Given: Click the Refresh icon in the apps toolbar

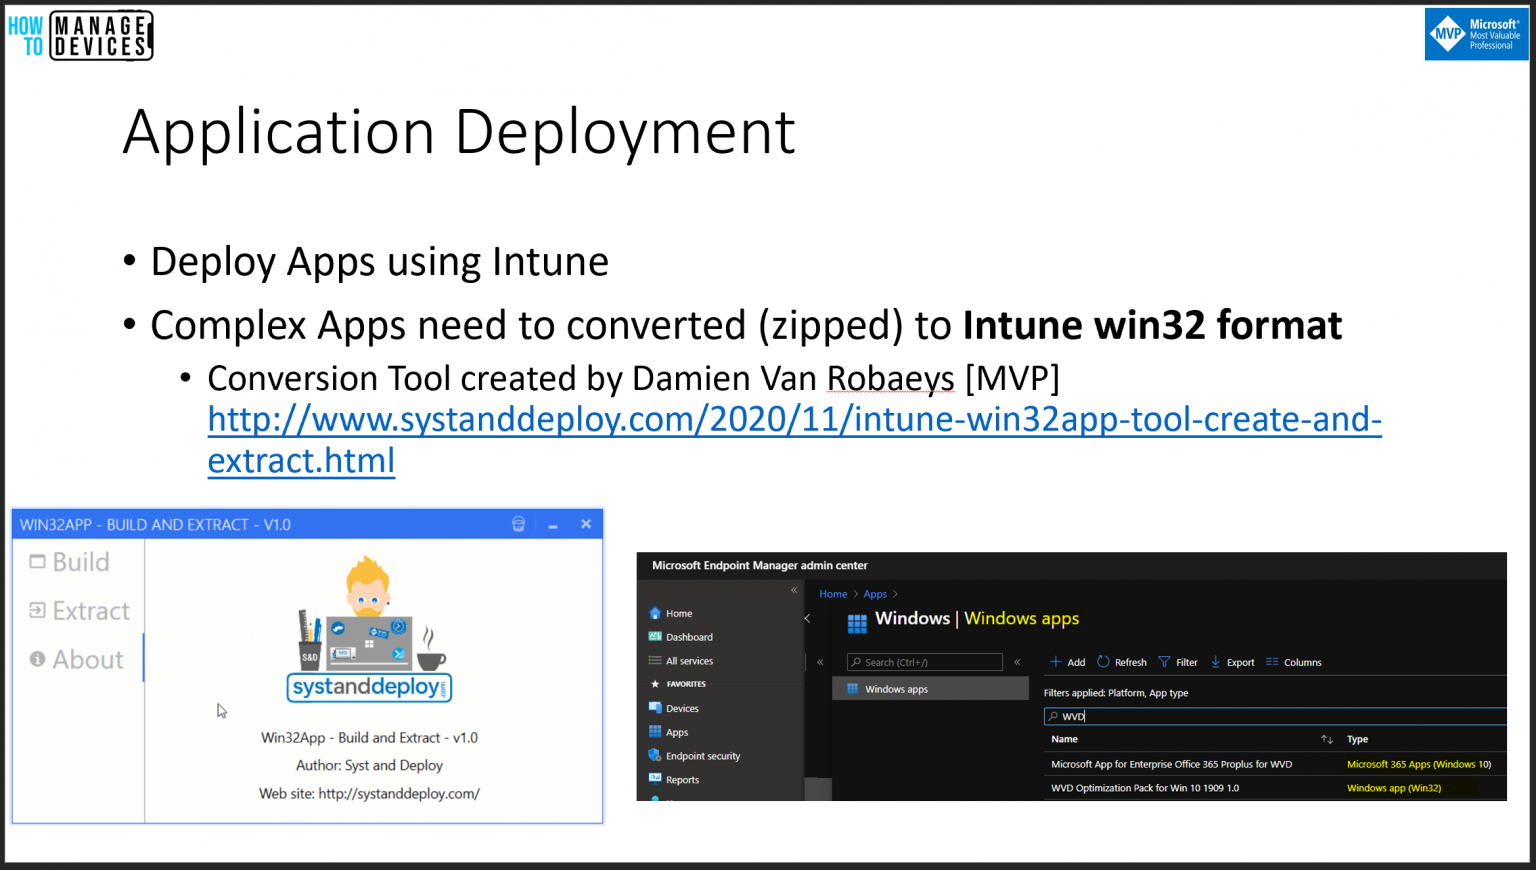Looking at the screenshot, I should click(1103, 662).
